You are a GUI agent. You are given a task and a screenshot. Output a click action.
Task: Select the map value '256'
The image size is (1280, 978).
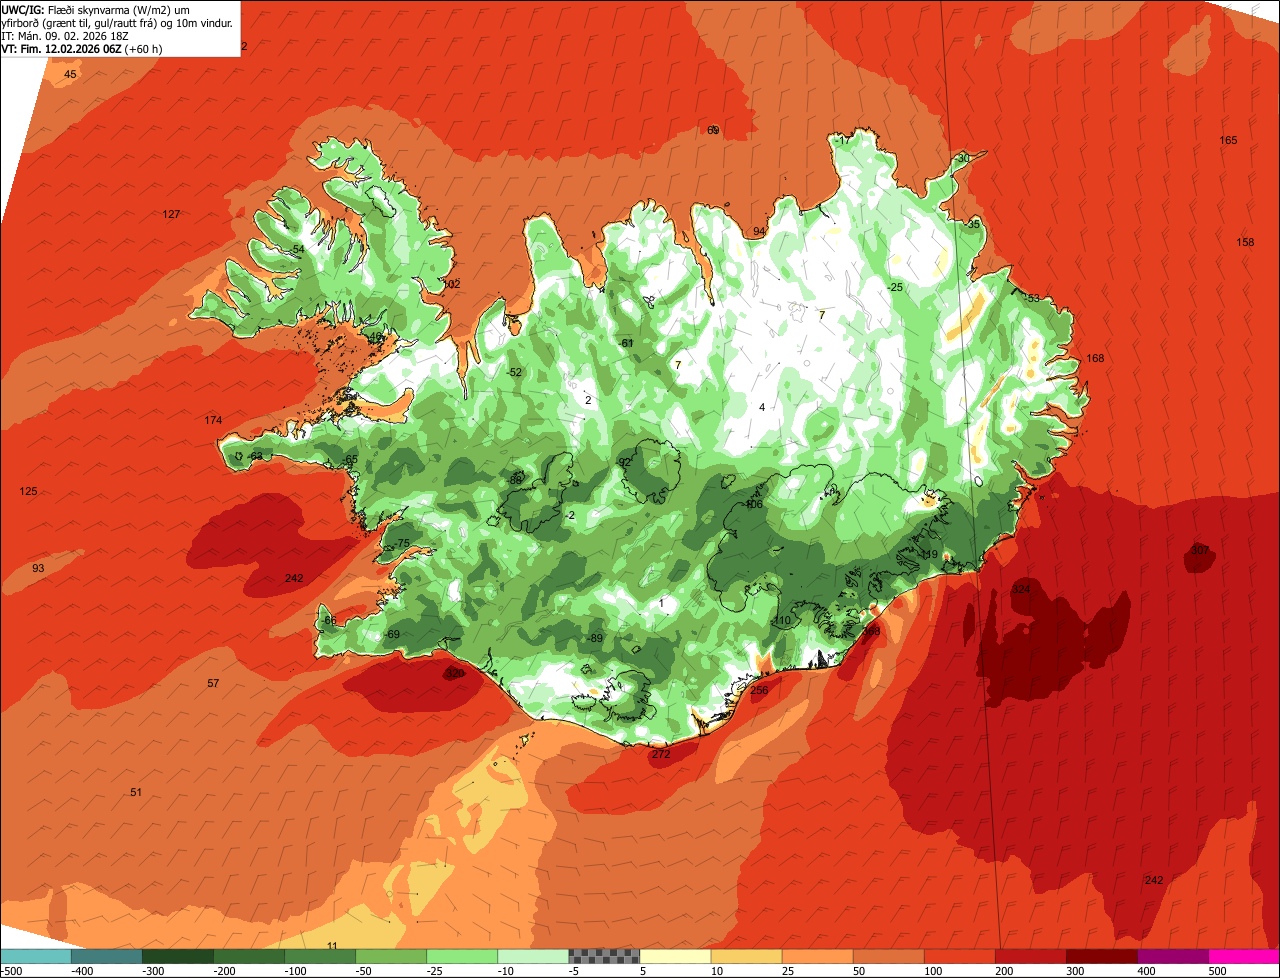(759, 691)
